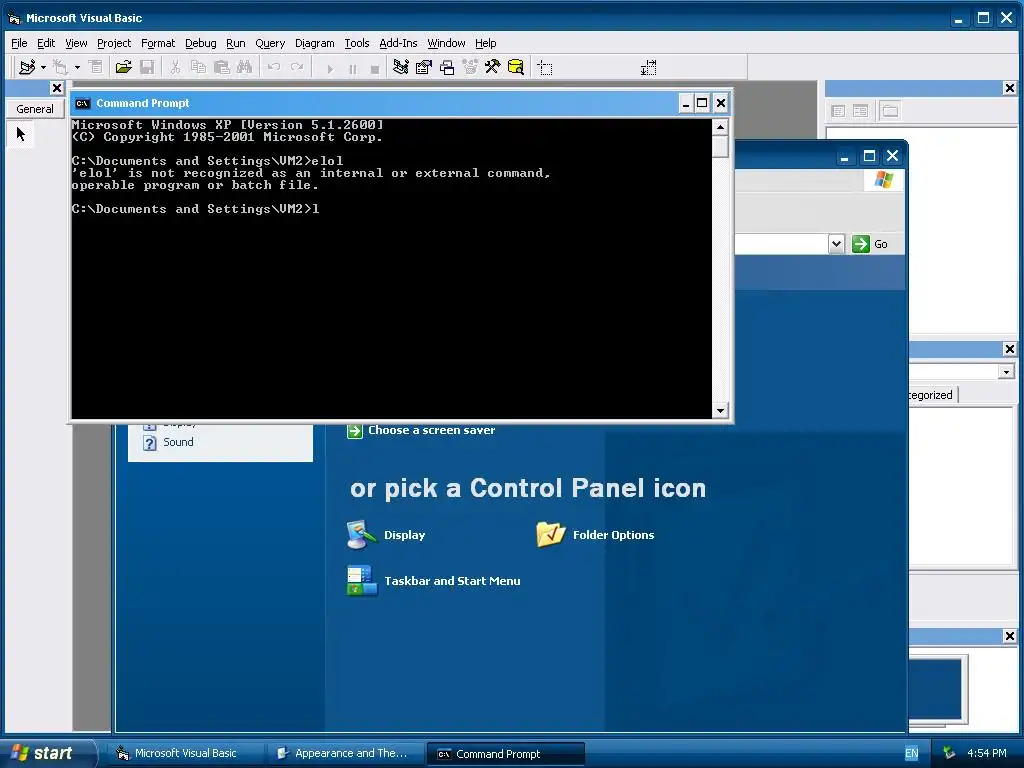Click the size dimensions toolbar icon
The height and width of the screenshot is (768, 1024).
coord(648,68)
